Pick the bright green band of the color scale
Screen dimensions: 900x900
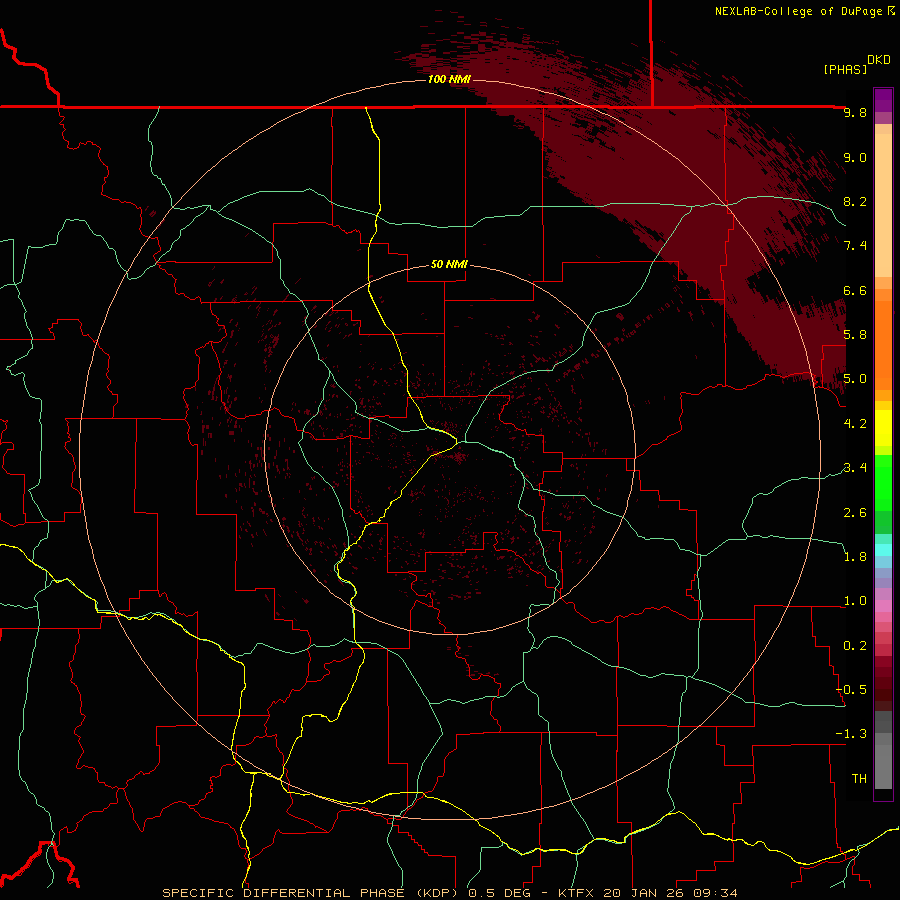click(883, 483)
